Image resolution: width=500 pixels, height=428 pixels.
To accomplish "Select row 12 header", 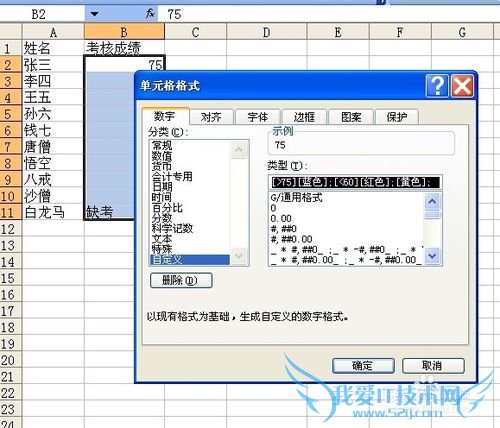I will [x=11, y=229].
